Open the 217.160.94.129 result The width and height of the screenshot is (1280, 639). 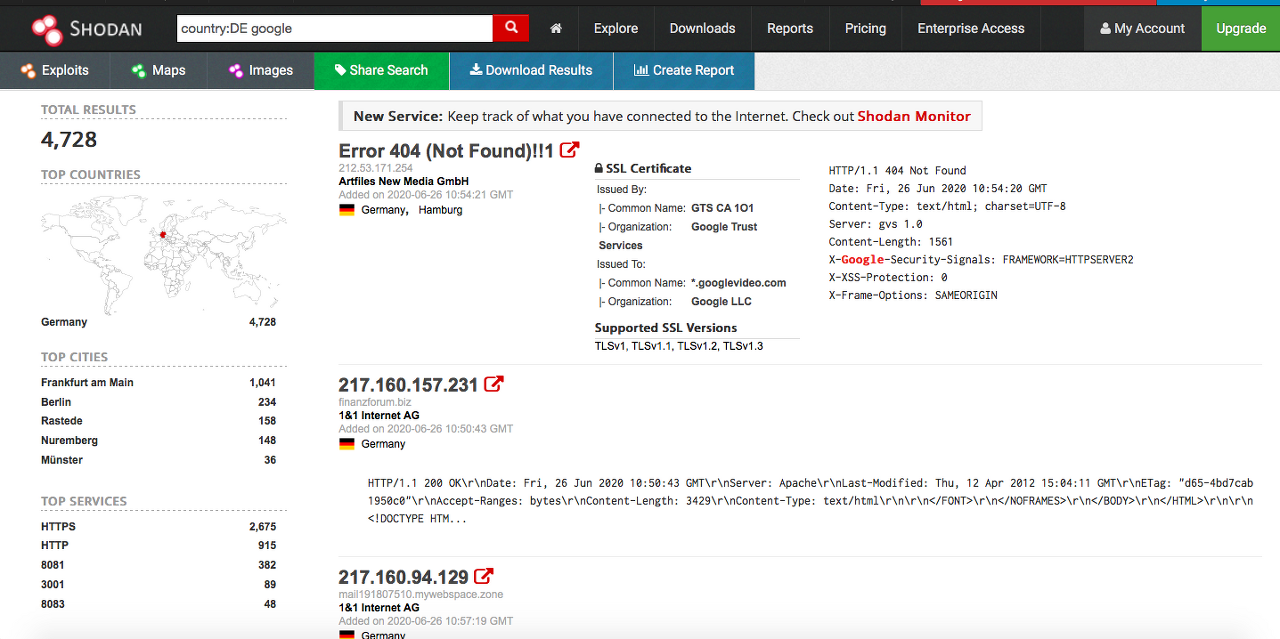pyautogui.click(x=404, y=577)
